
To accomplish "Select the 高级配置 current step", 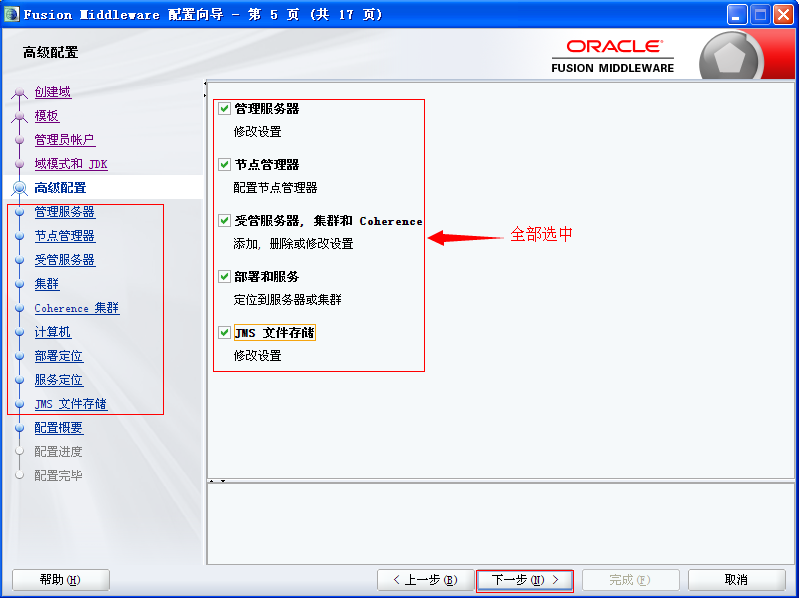I will [x=60, y=188].
